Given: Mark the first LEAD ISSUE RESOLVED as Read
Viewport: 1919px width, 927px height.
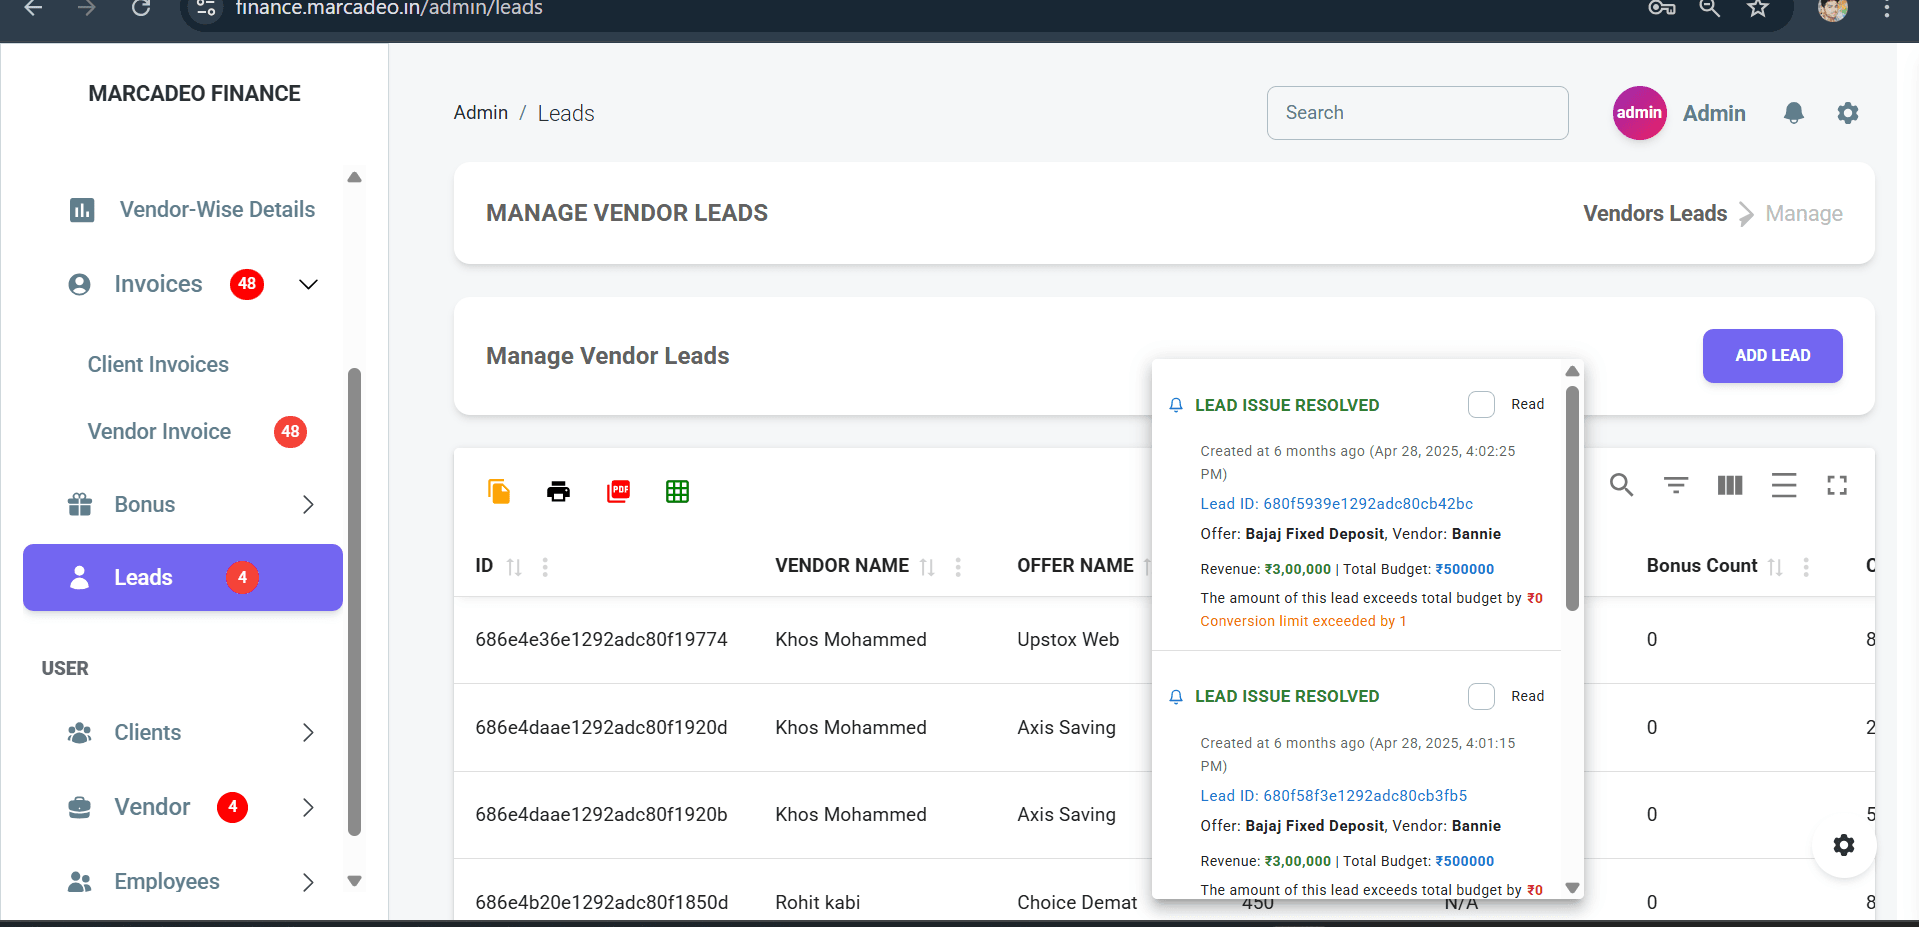Looking at the screenshot, I should (x=1481, y=404).
